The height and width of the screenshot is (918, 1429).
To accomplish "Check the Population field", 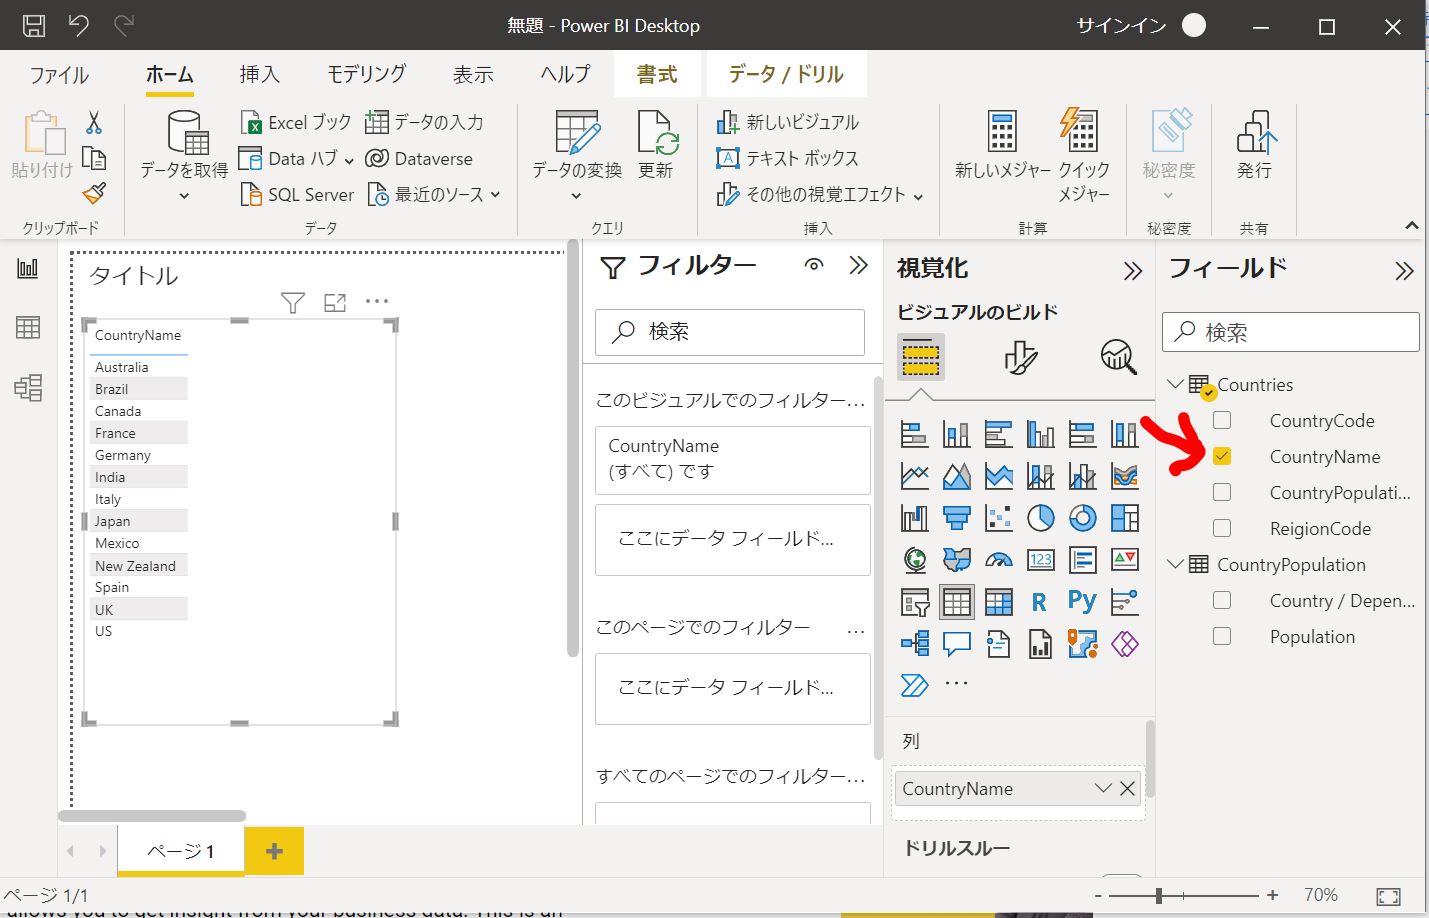I will pyautogui.click(x=1222, y=636).
